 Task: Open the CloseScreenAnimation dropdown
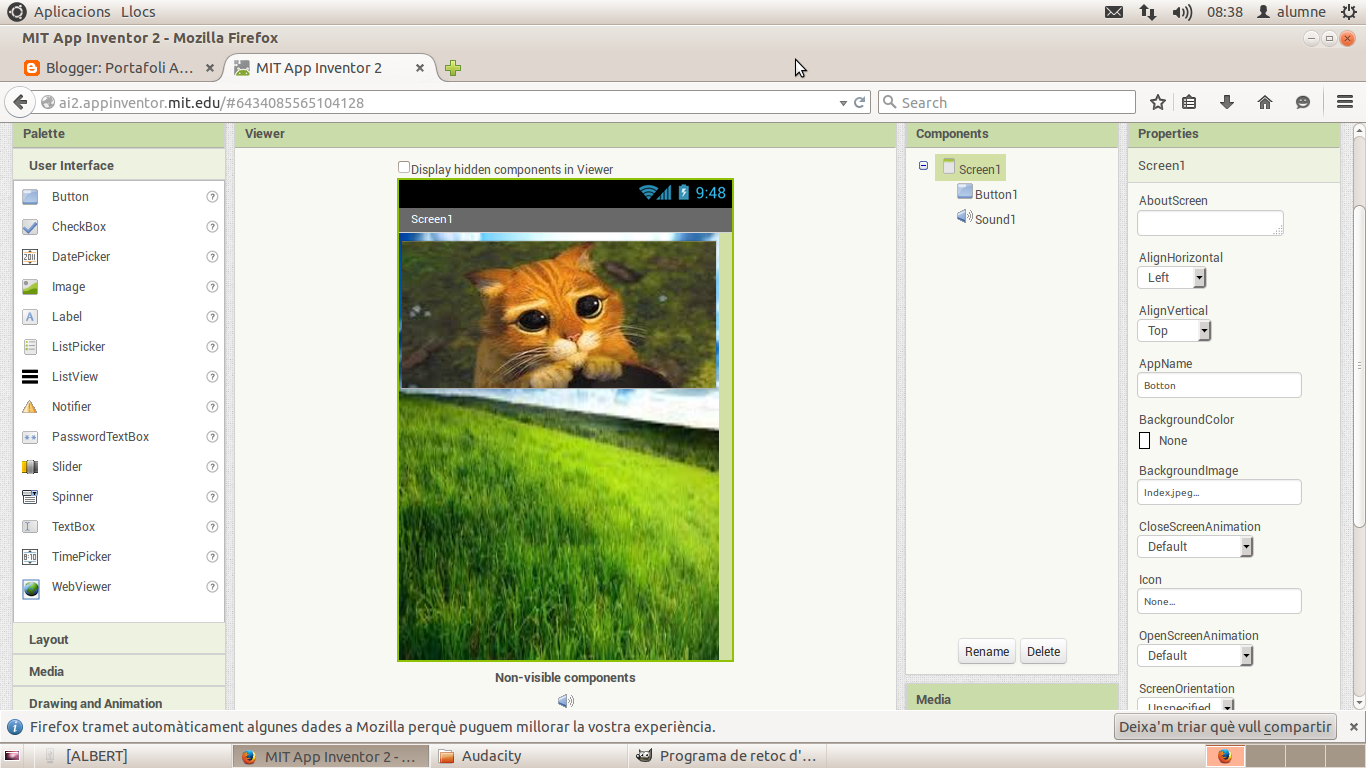coord(1195,547)
